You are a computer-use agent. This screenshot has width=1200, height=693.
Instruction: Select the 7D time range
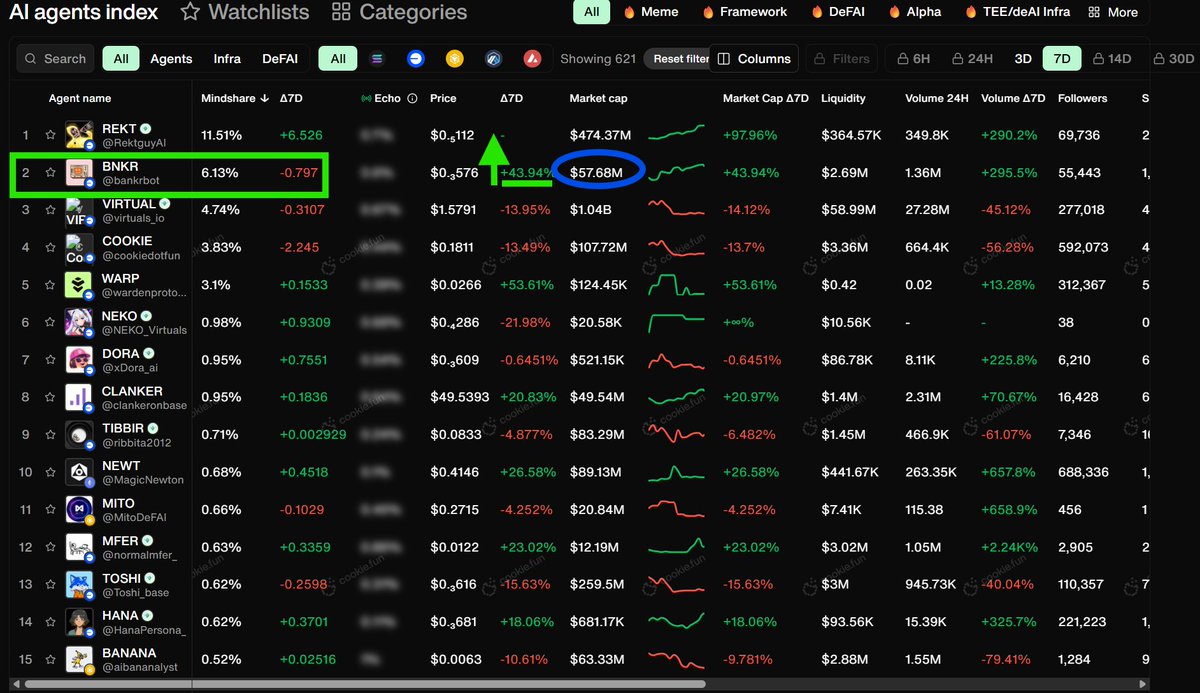click(1062, 58)
